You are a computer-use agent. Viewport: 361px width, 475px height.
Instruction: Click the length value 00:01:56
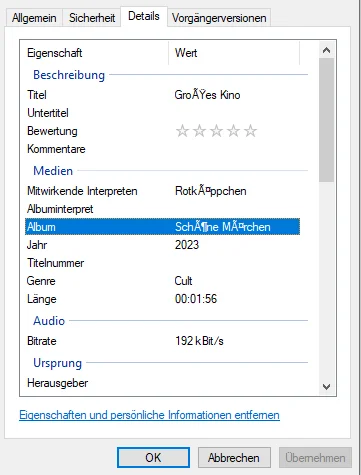point(196,299)
